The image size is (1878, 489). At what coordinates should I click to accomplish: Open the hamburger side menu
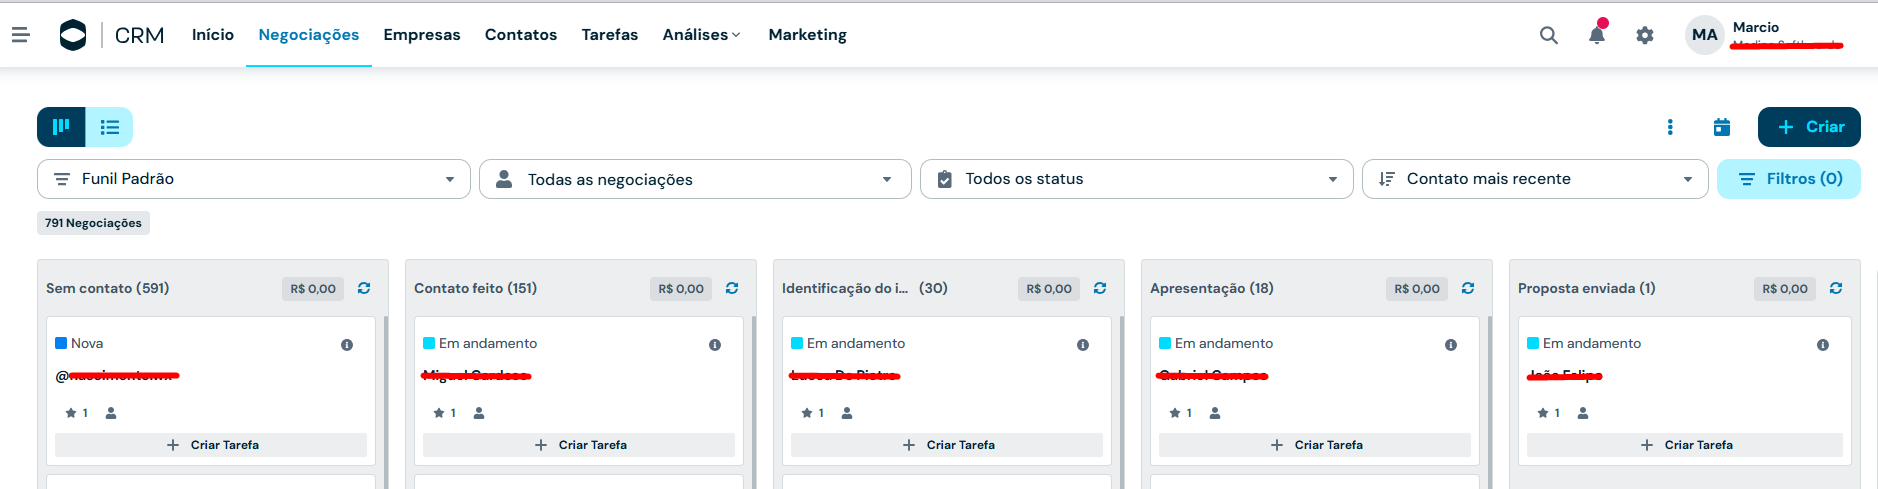pos(20,35)
